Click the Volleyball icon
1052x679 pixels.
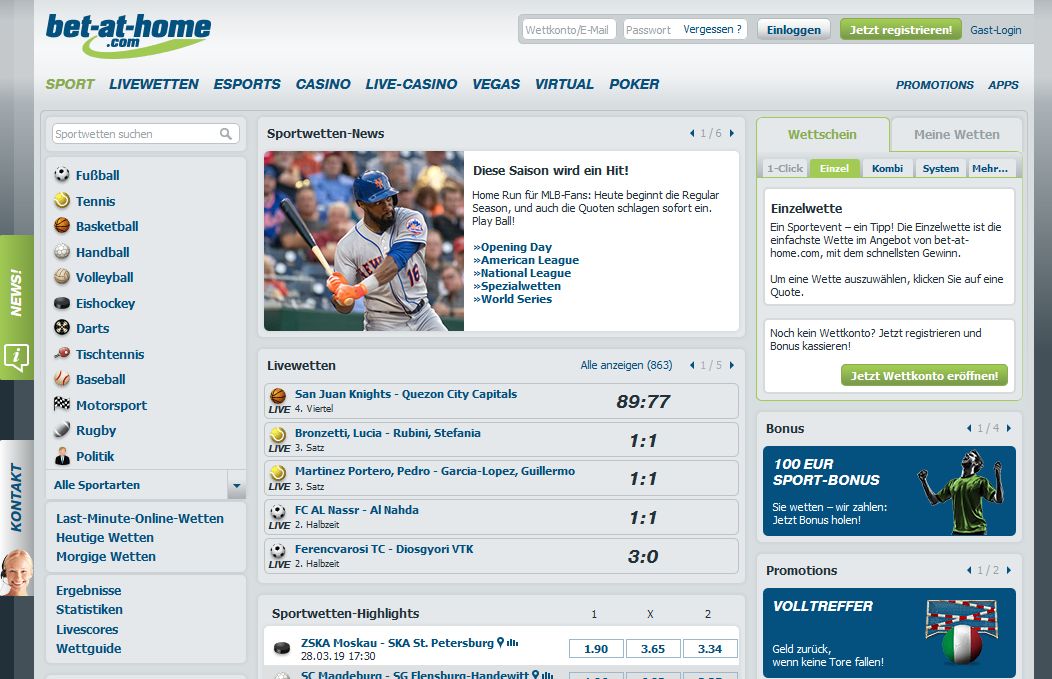click(x=62, y=276)
